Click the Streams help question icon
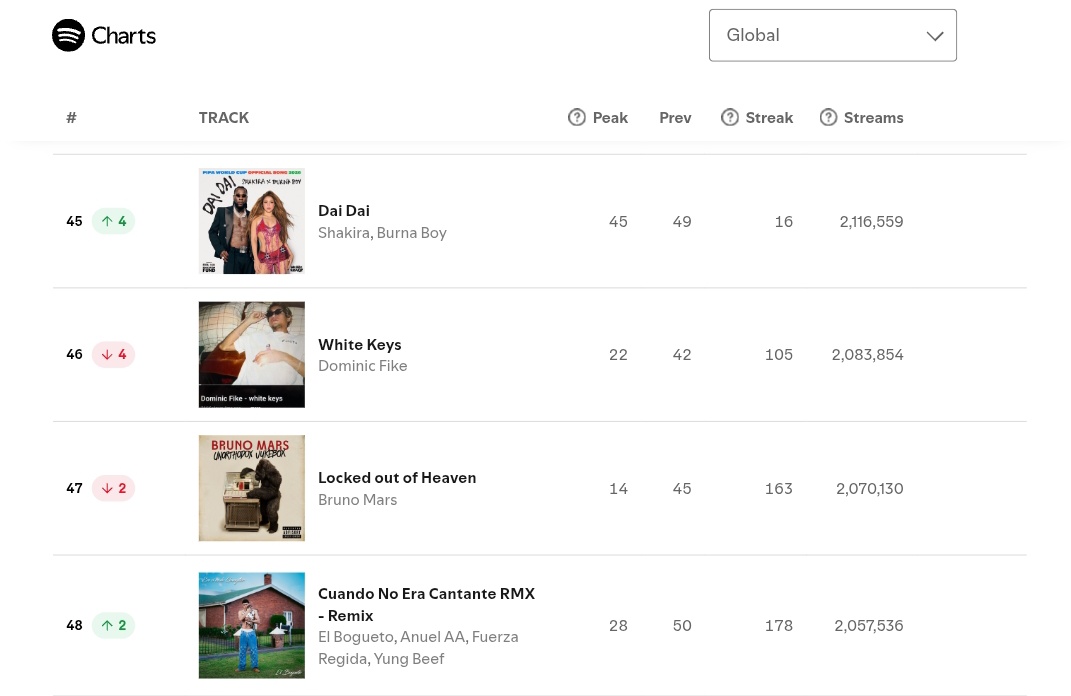This screenshot has width=1071, height=696. 828,117
